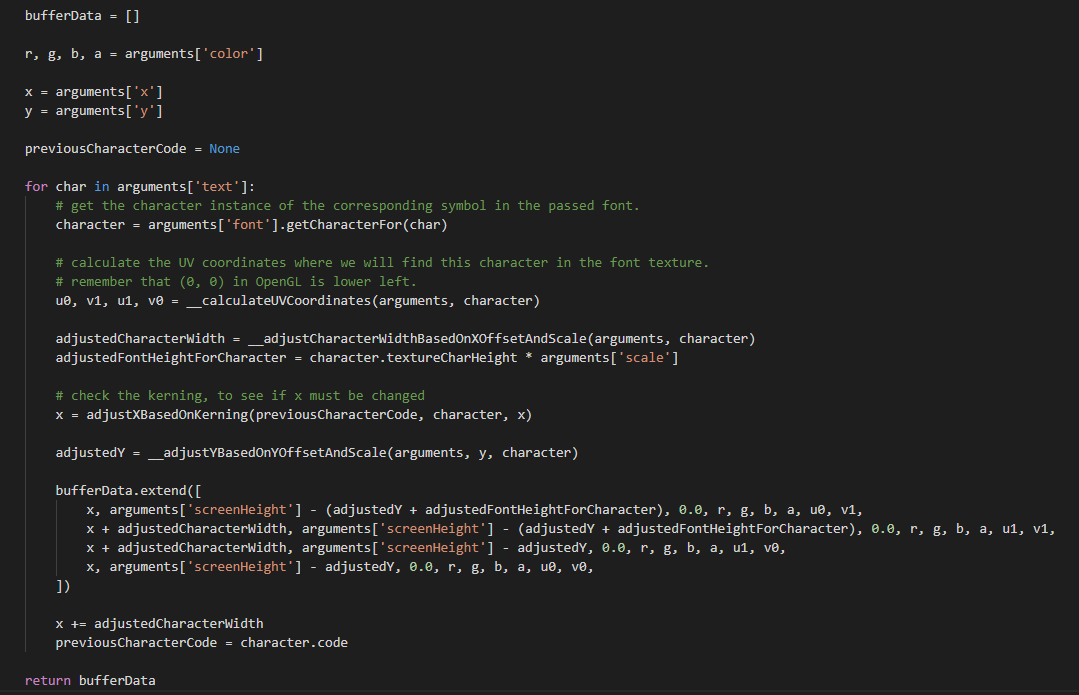
Task: Click the __adjustCharacterWidthBasedOnXOffsetAndScale call
Action: point(502,339)
